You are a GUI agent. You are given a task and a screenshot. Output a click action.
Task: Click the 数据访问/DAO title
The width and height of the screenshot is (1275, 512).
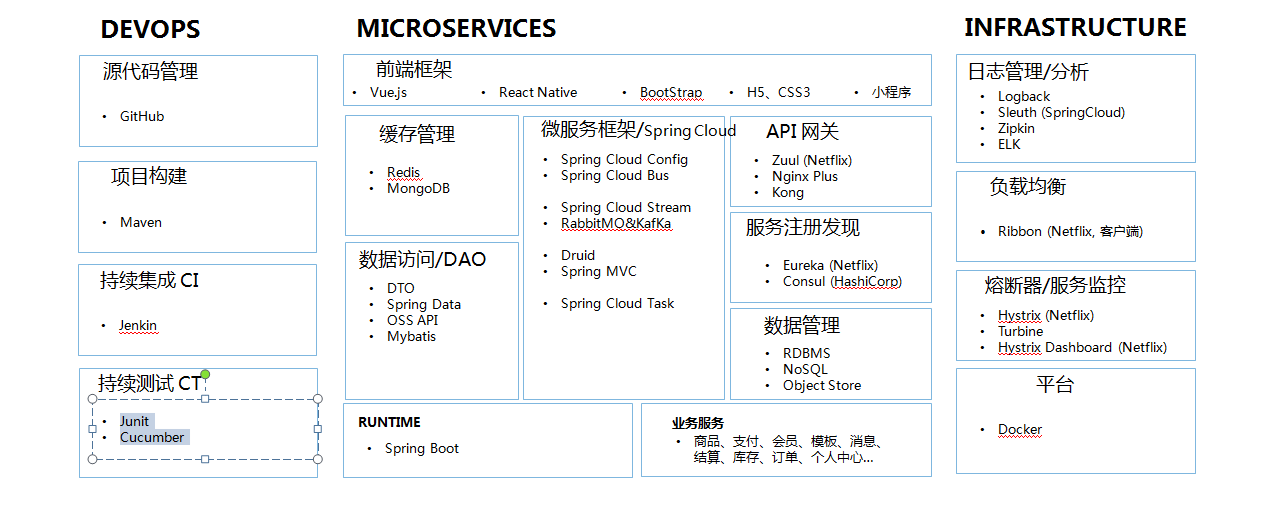[422, 260]
